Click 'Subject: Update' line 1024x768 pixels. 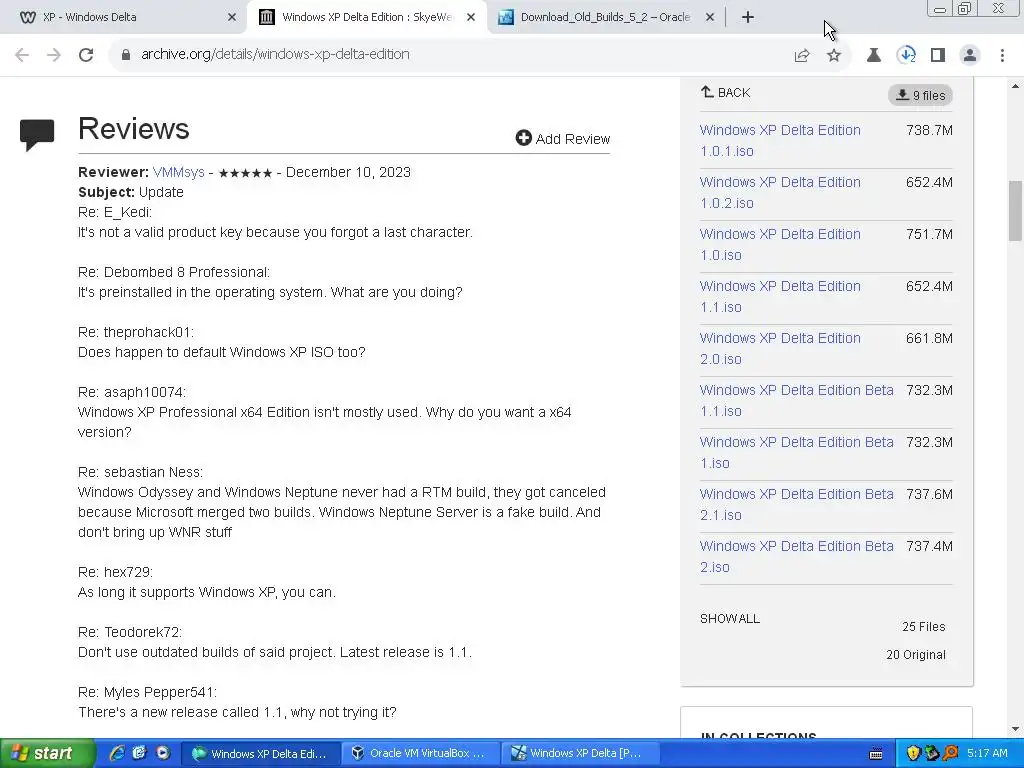(x=131, y=193)
